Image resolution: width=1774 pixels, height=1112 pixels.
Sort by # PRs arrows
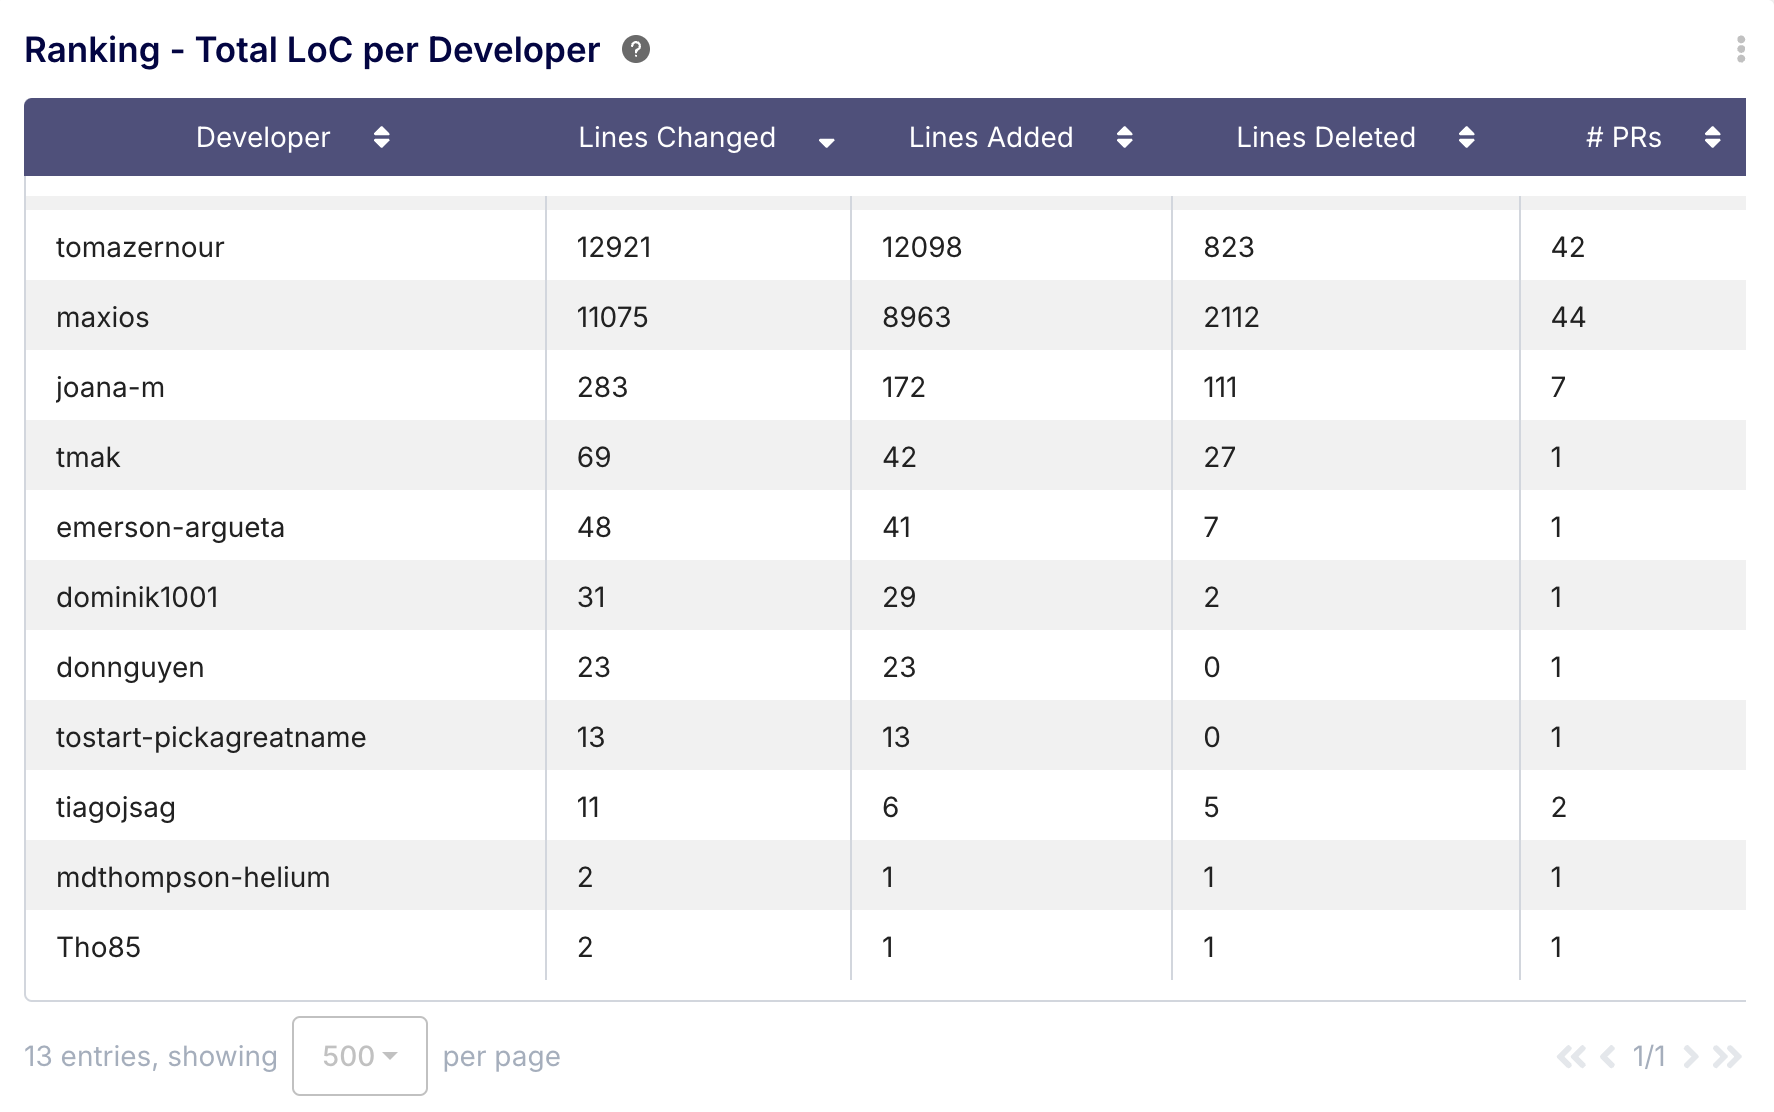pyautogui.click(x=1712, y=137)
